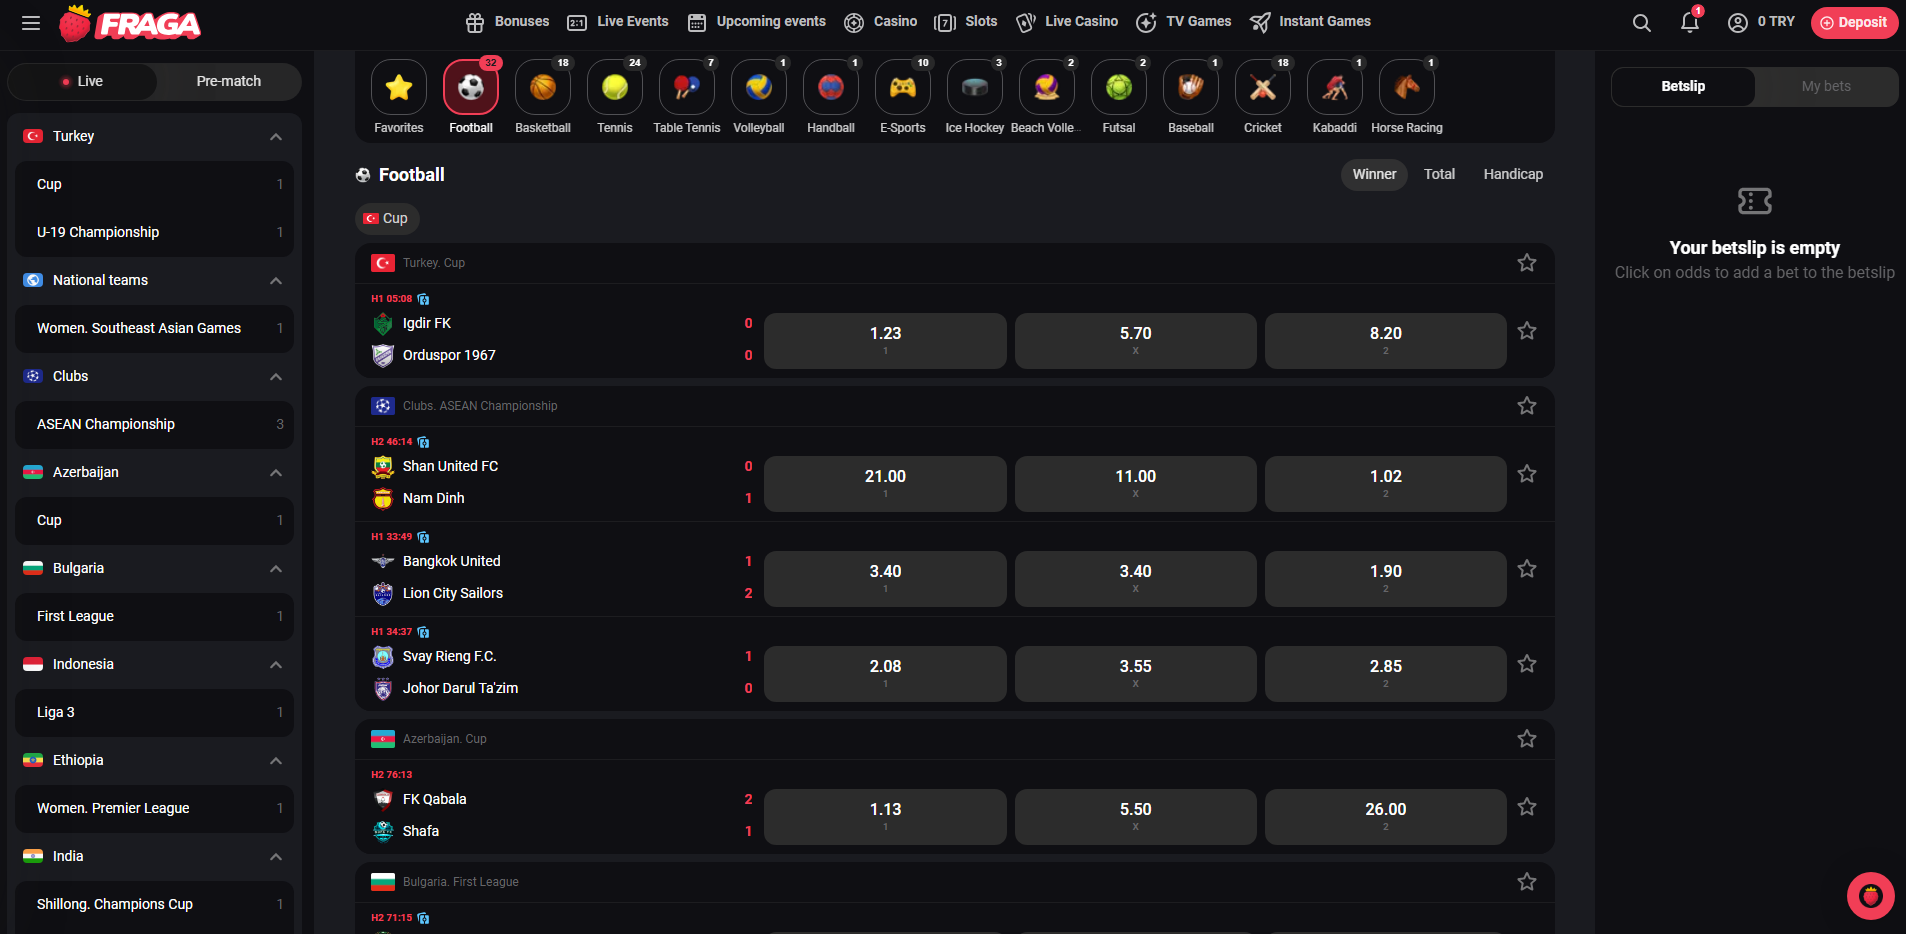
Task: Click the notifications bell icon
Action: pos(1689,22)
